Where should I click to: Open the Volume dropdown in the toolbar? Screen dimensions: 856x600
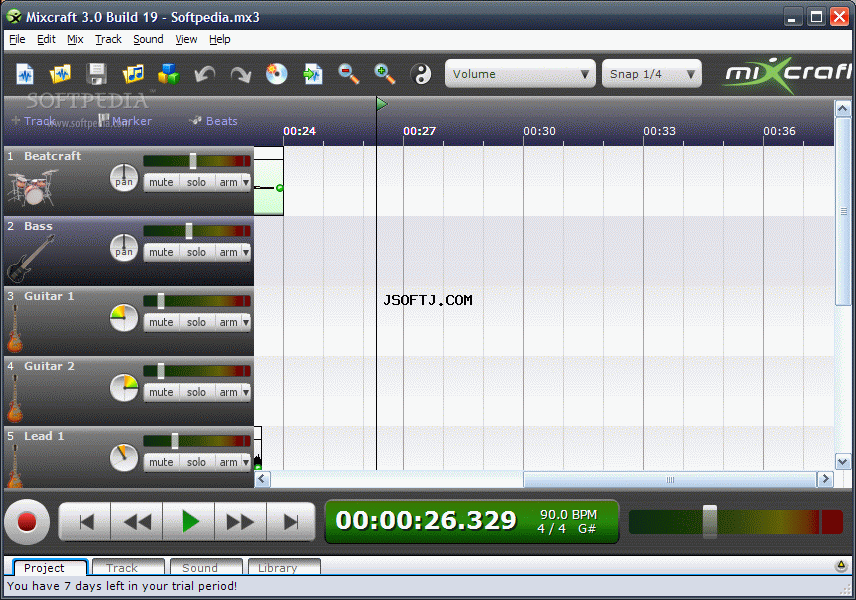click(520, 74)
